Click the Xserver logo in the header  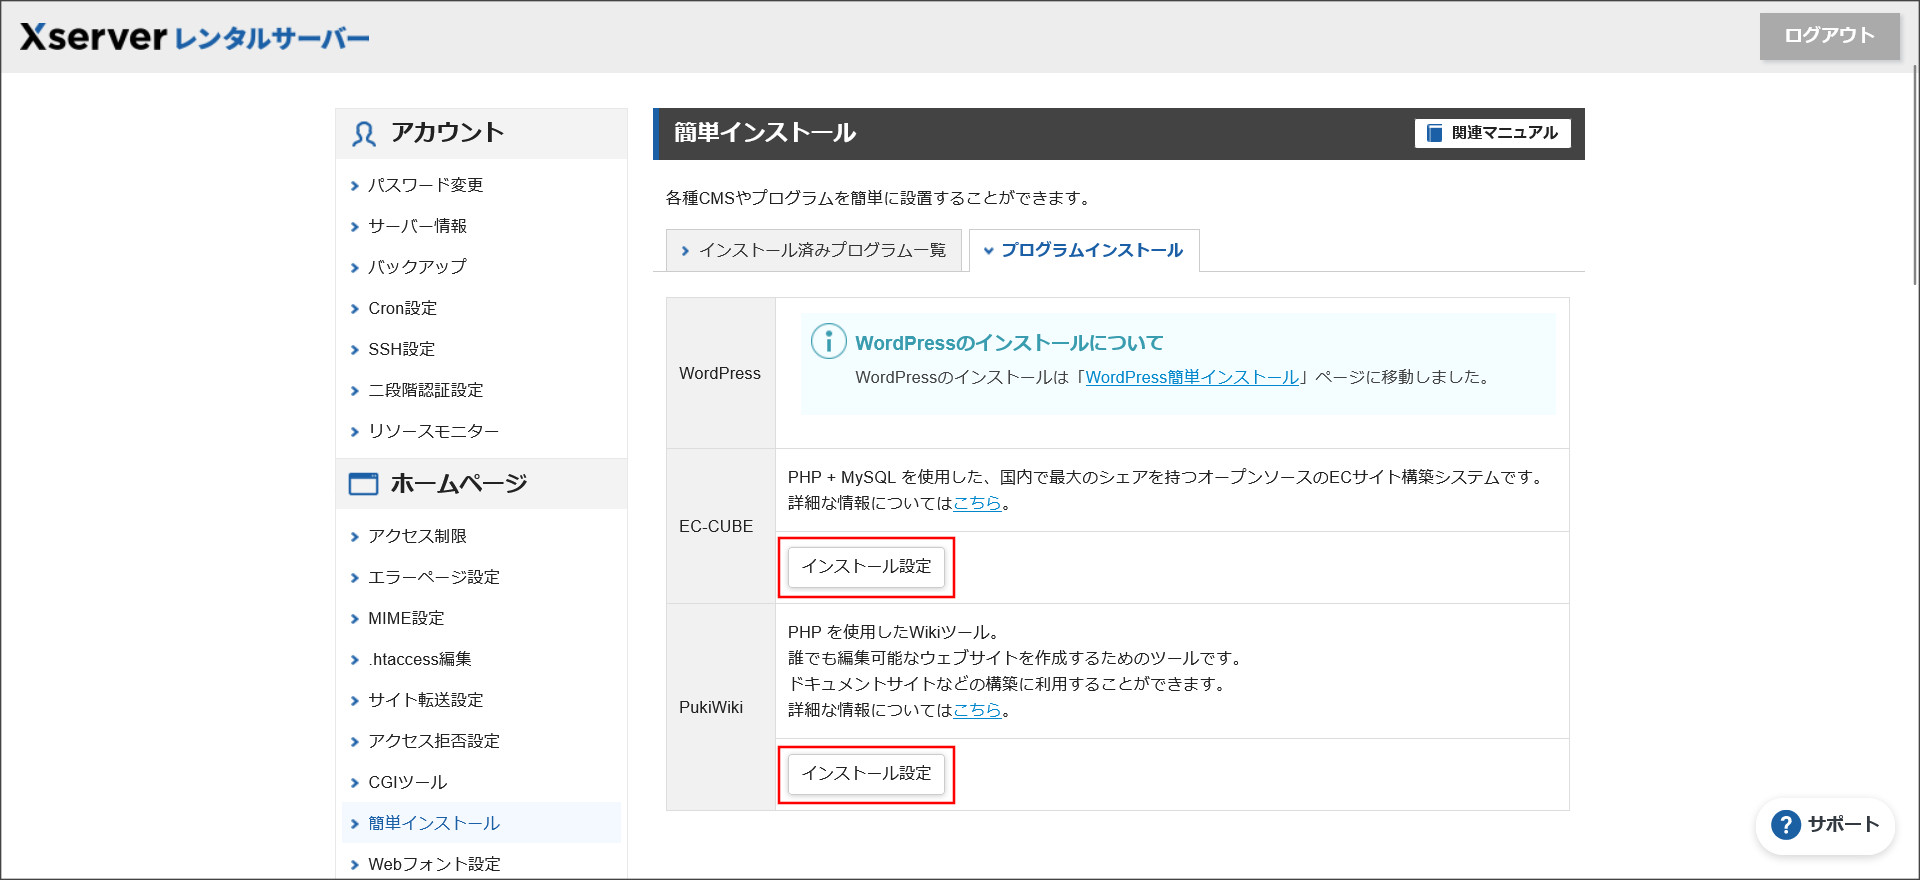coord(195,37)
